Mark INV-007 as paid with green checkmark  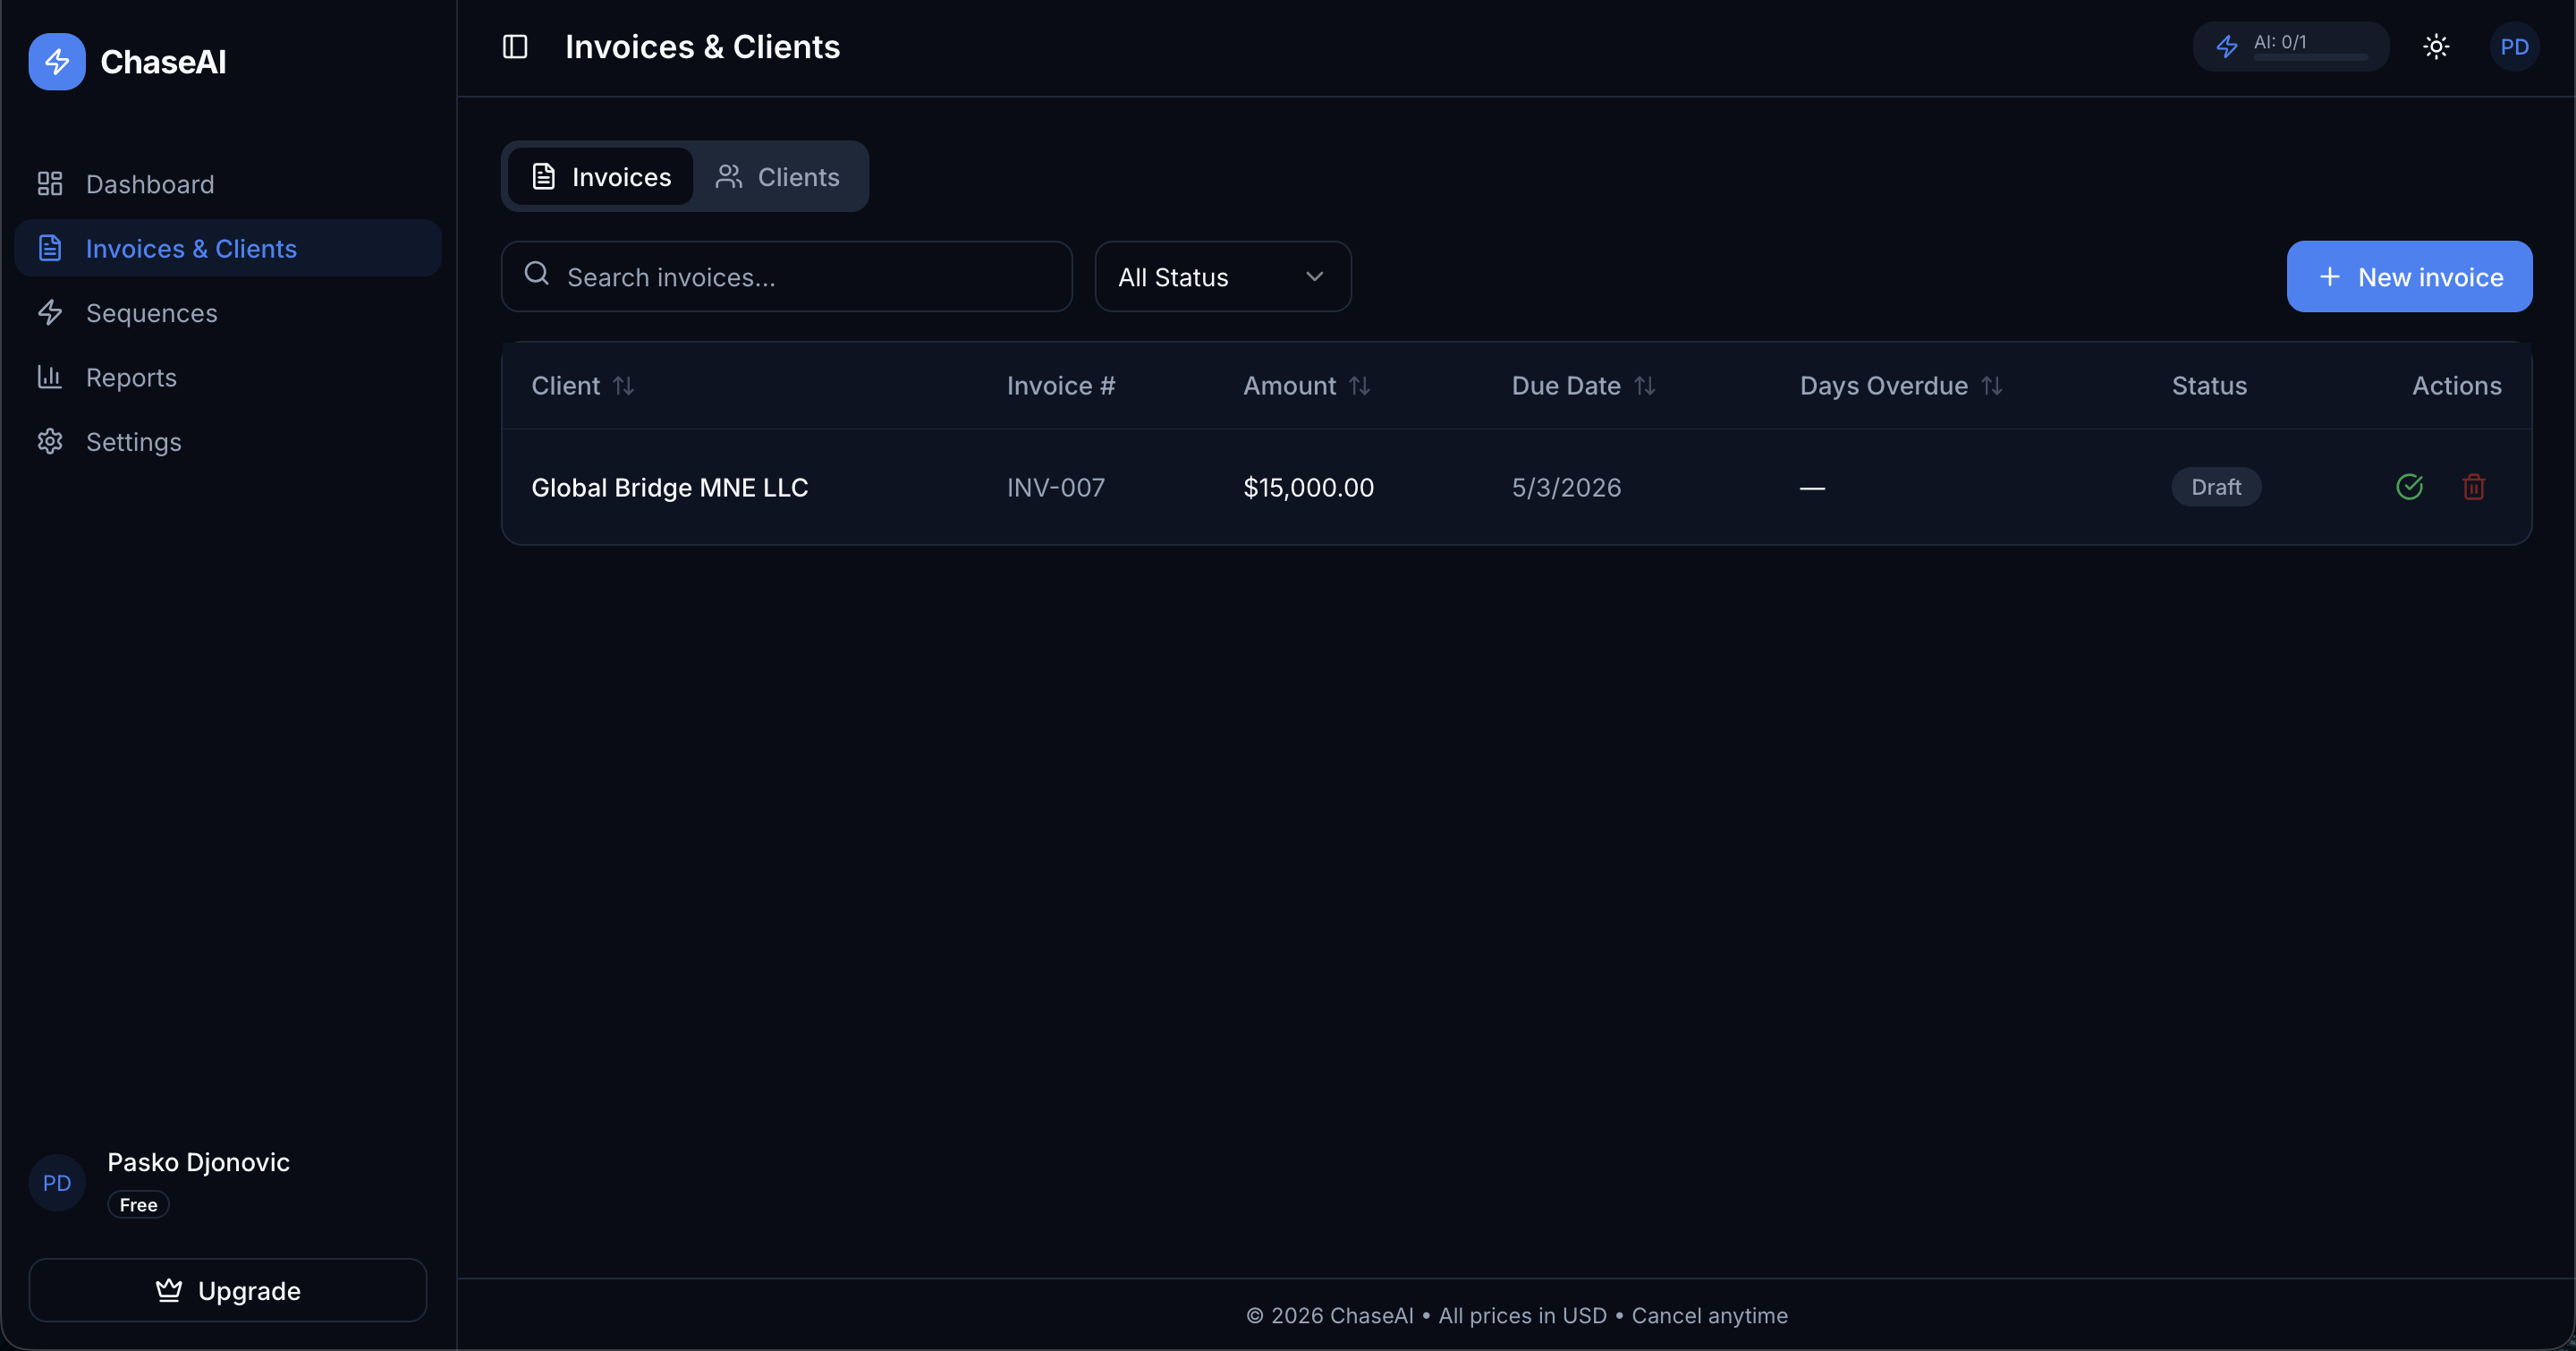tap(2410, 487)
